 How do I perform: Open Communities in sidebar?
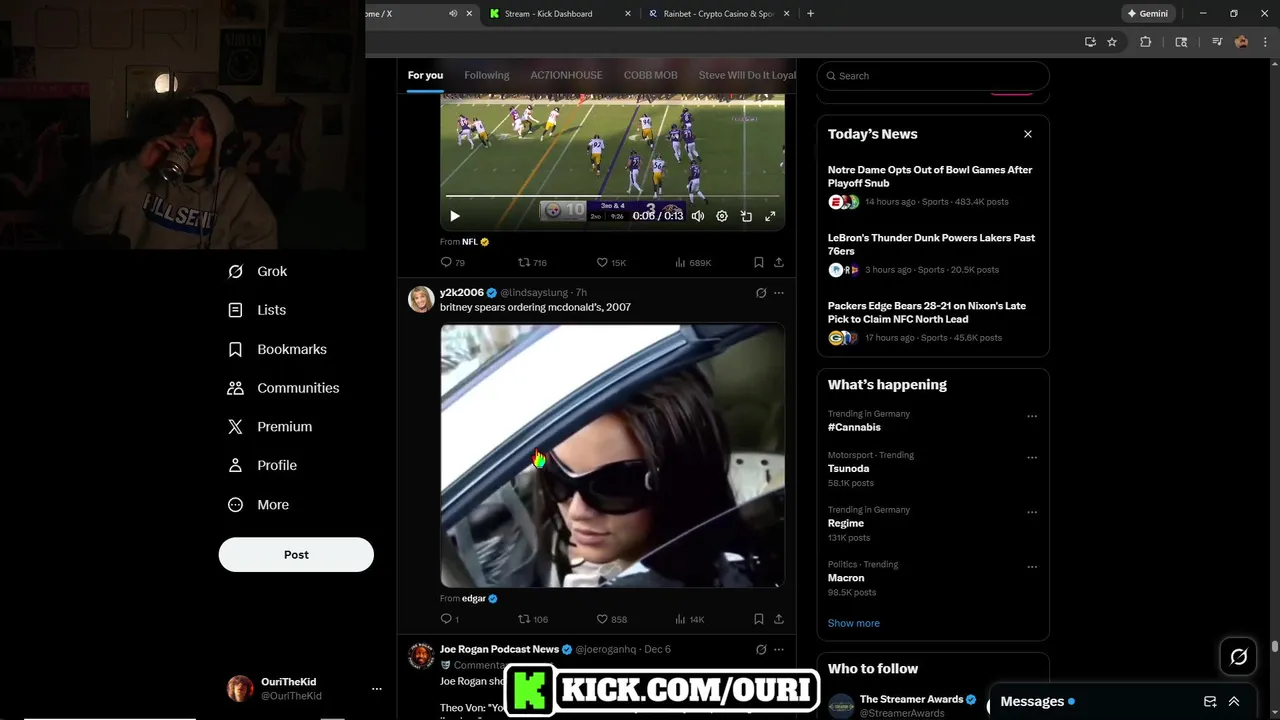click(x=283, y=388)
